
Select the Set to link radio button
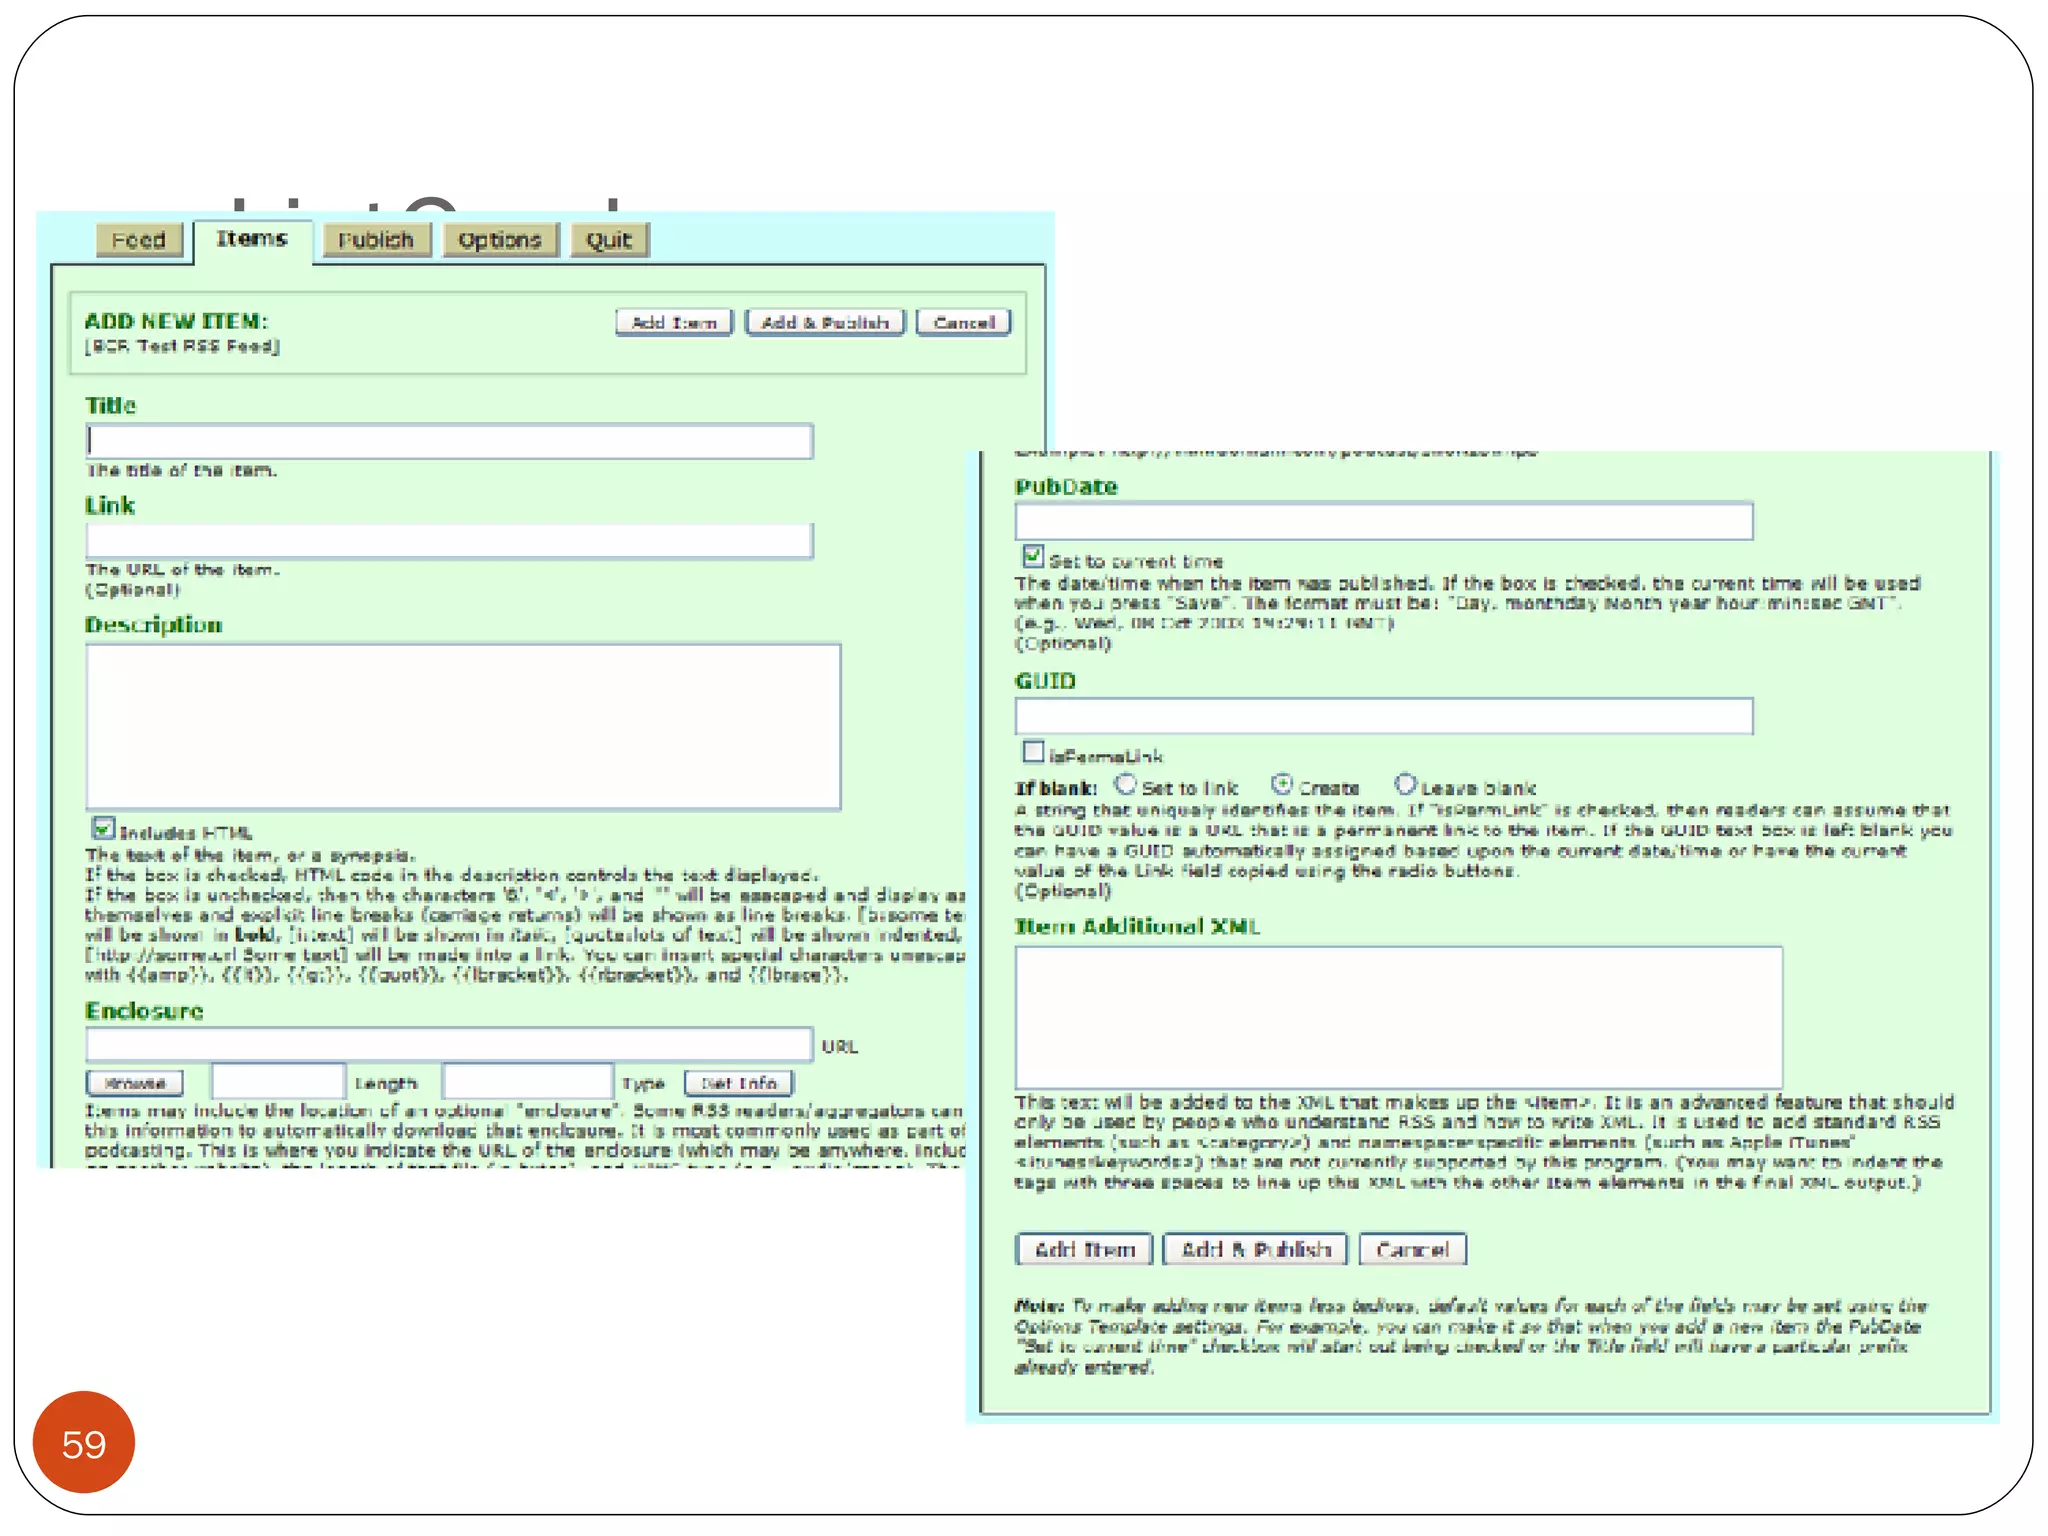click(1126, 785)
